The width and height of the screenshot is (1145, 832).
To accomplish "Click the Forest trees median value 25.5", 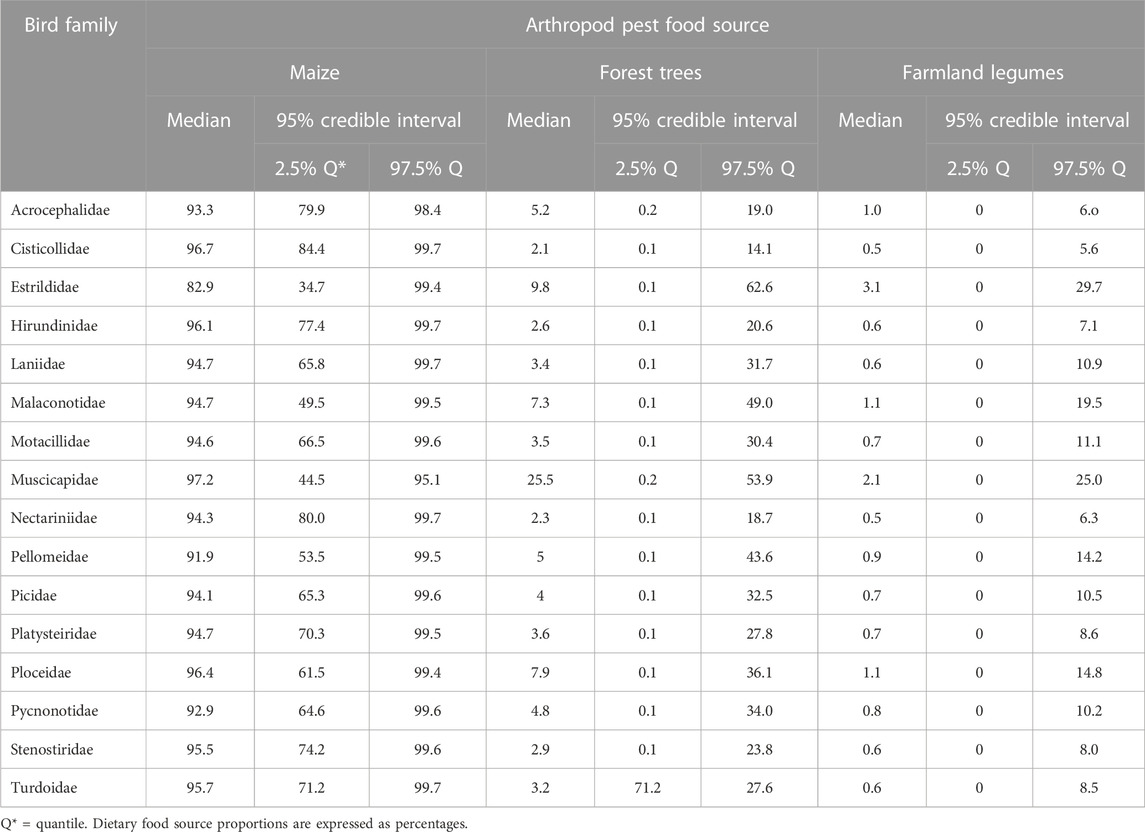I will [x=540, y=480].
